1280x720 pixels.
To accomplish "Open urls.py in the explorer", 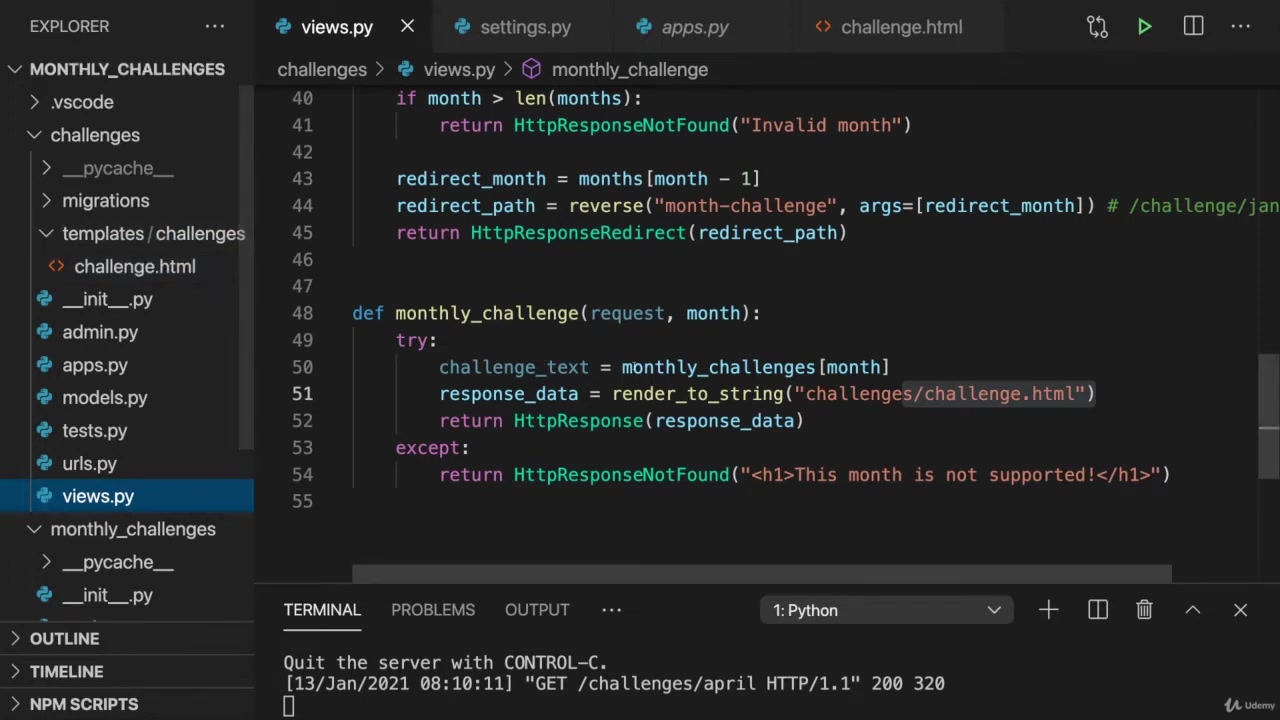I will tap(89, 464).
